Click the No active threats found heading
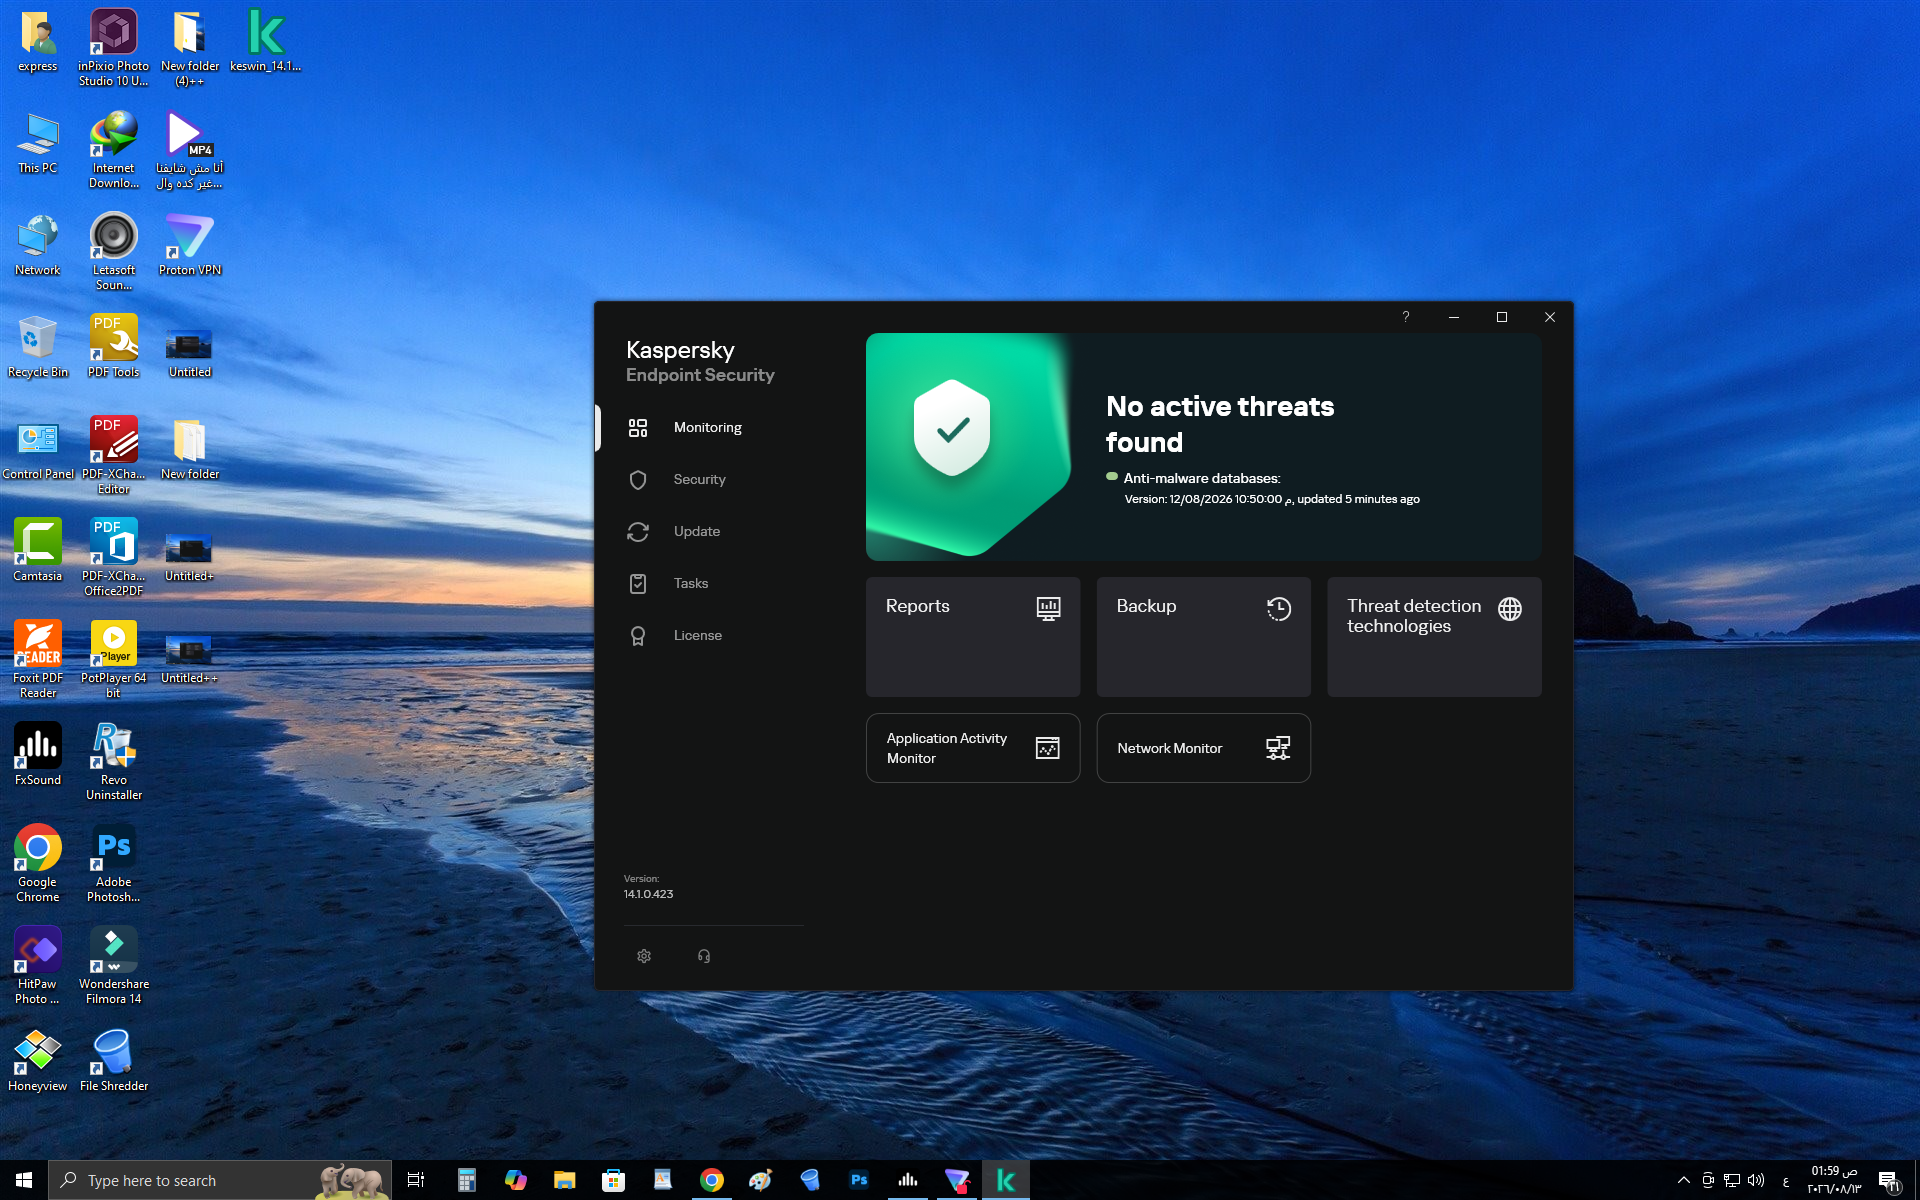 [x=1220, y=424]
